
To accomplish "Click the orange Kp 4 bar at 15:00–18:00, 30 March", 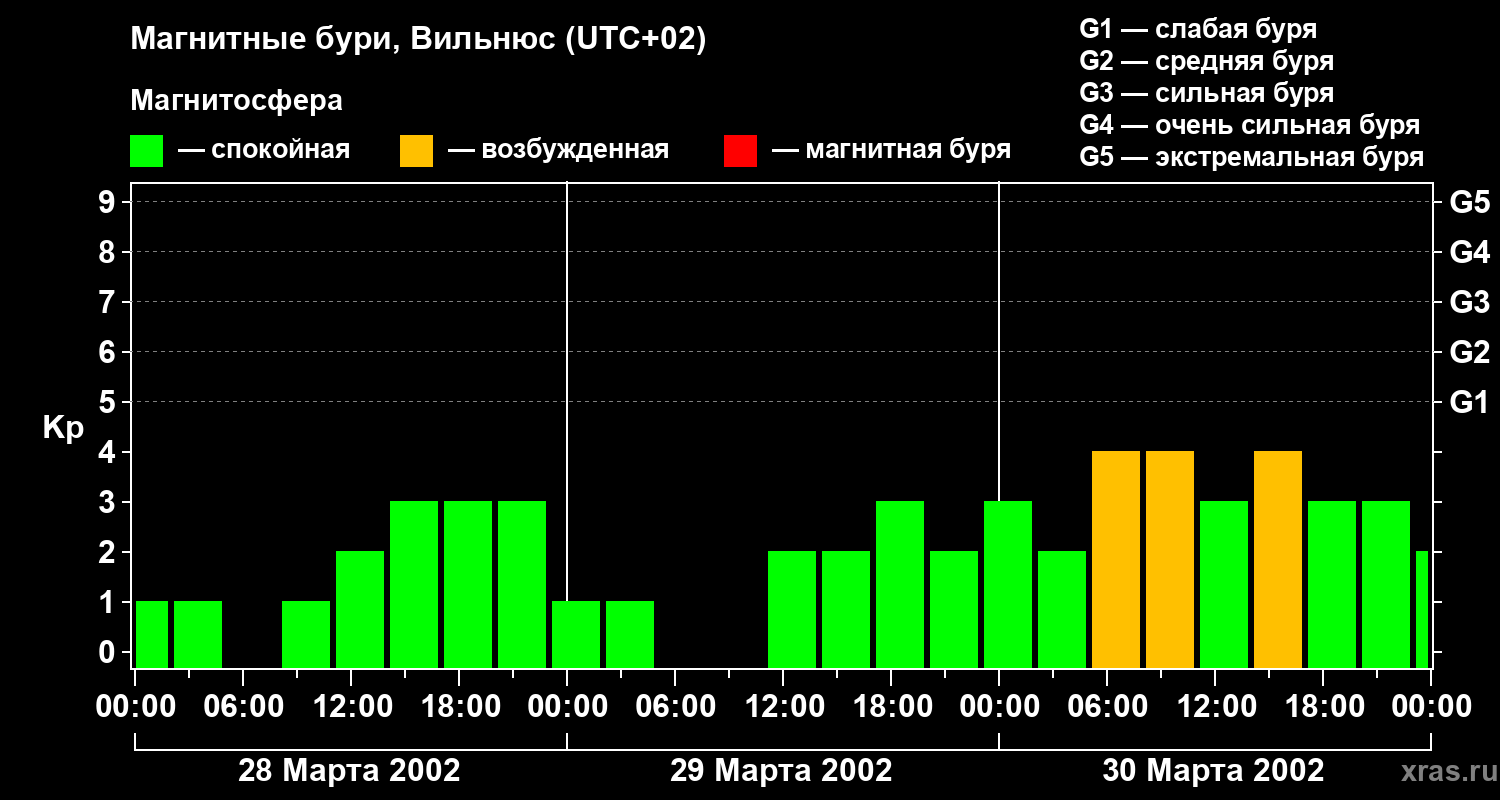I will [1278, 560].
